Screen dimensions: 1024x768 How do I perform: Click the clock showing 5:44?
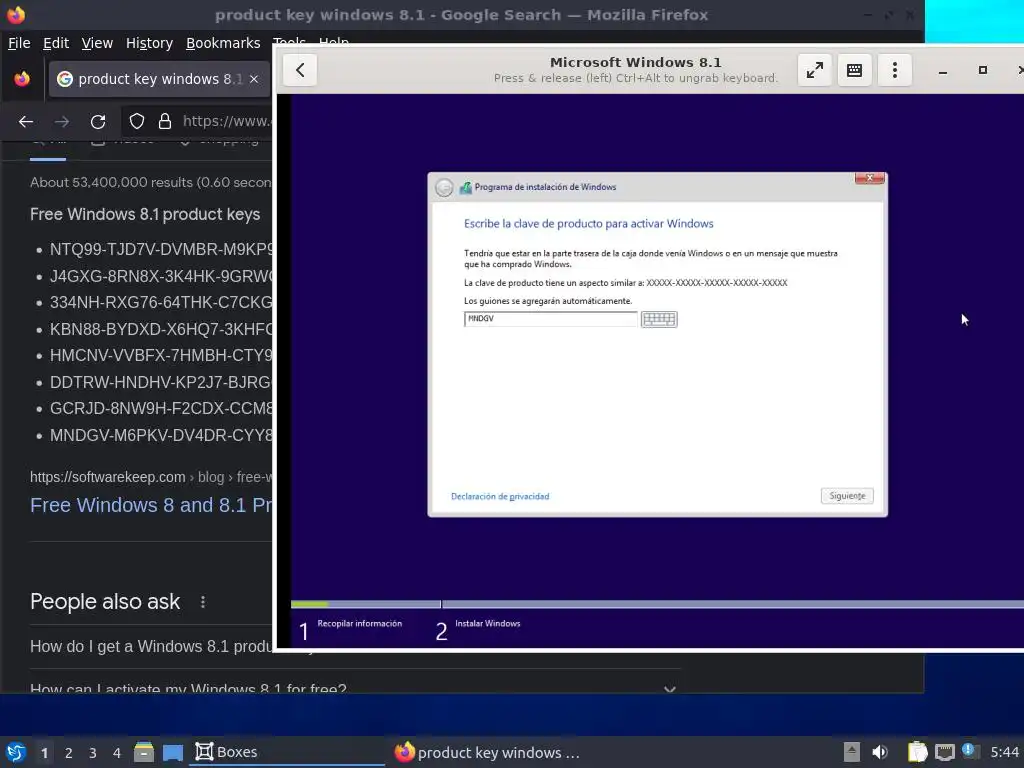click(1004, 752)
